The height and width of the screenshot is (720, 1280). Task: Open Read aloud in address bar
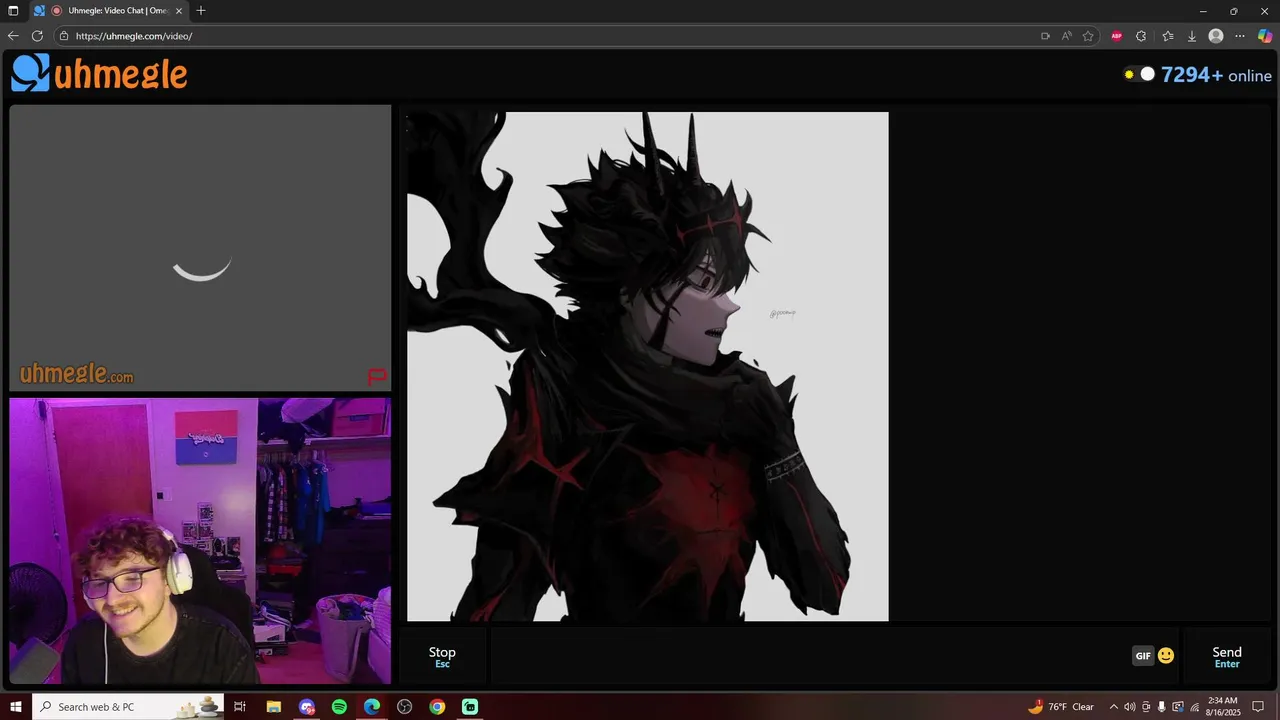tap(1066, 36)
